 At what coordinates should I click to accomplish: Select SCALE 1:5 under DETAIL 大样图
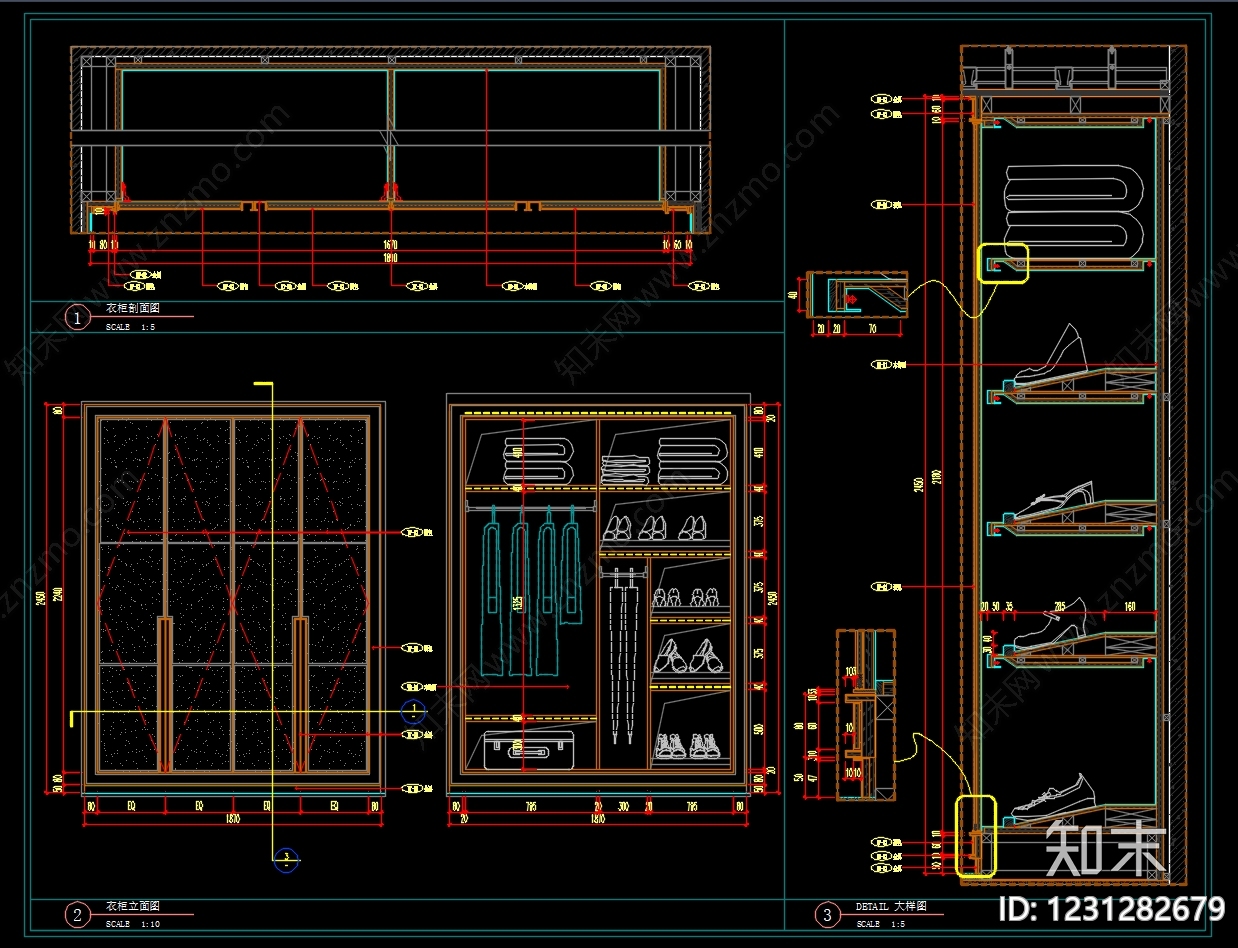tap(881, 924)
